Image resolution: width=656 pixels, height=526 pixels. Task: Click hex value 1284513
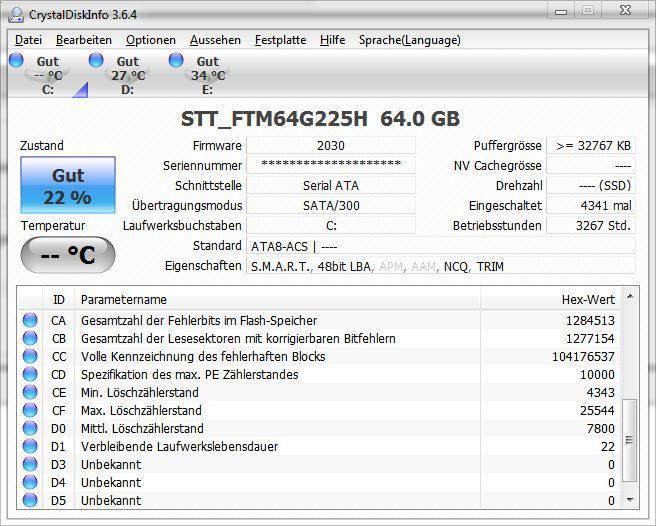[590, 321]
